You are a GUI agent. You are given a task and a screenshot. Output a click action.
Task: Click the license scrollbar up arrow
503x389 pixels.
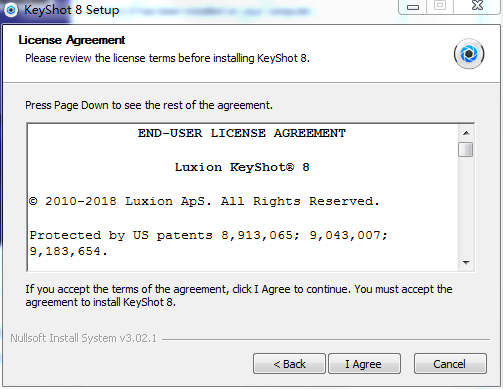click(x=466, y=133)
